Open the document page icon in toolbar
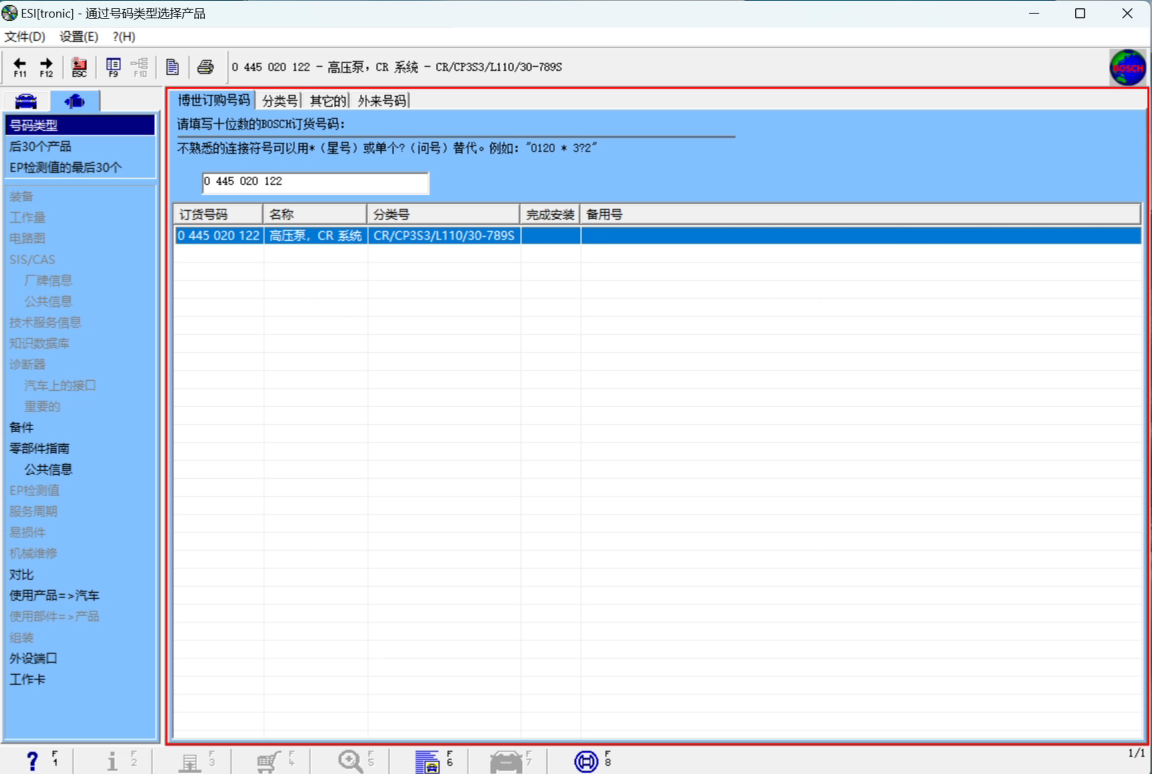The width and height of the screenshot is (1152, 774). (173, 67)
